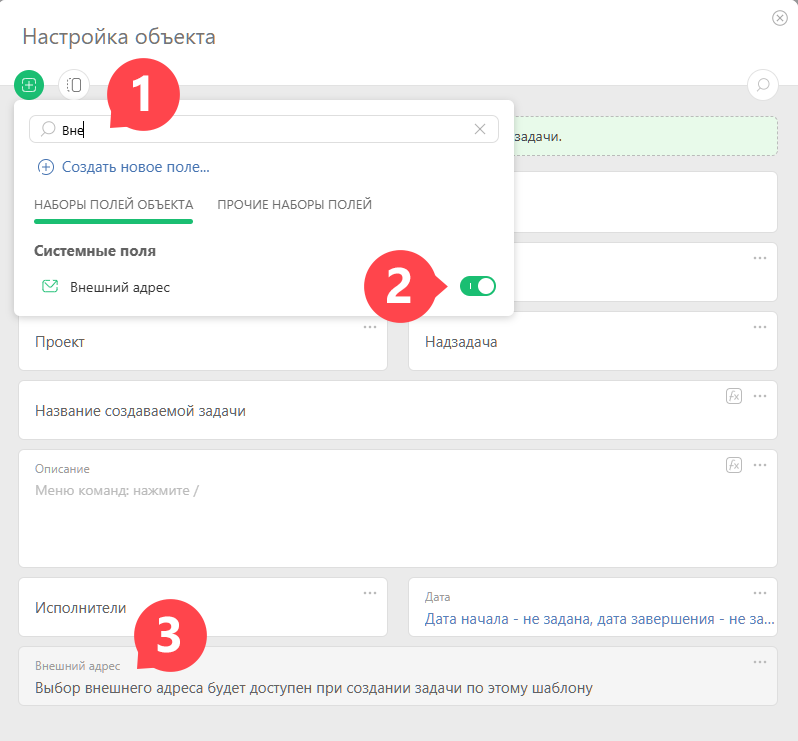Expand the options menu of the Исполнители field
Screen dimensions: 798x741
pos(370,593)
